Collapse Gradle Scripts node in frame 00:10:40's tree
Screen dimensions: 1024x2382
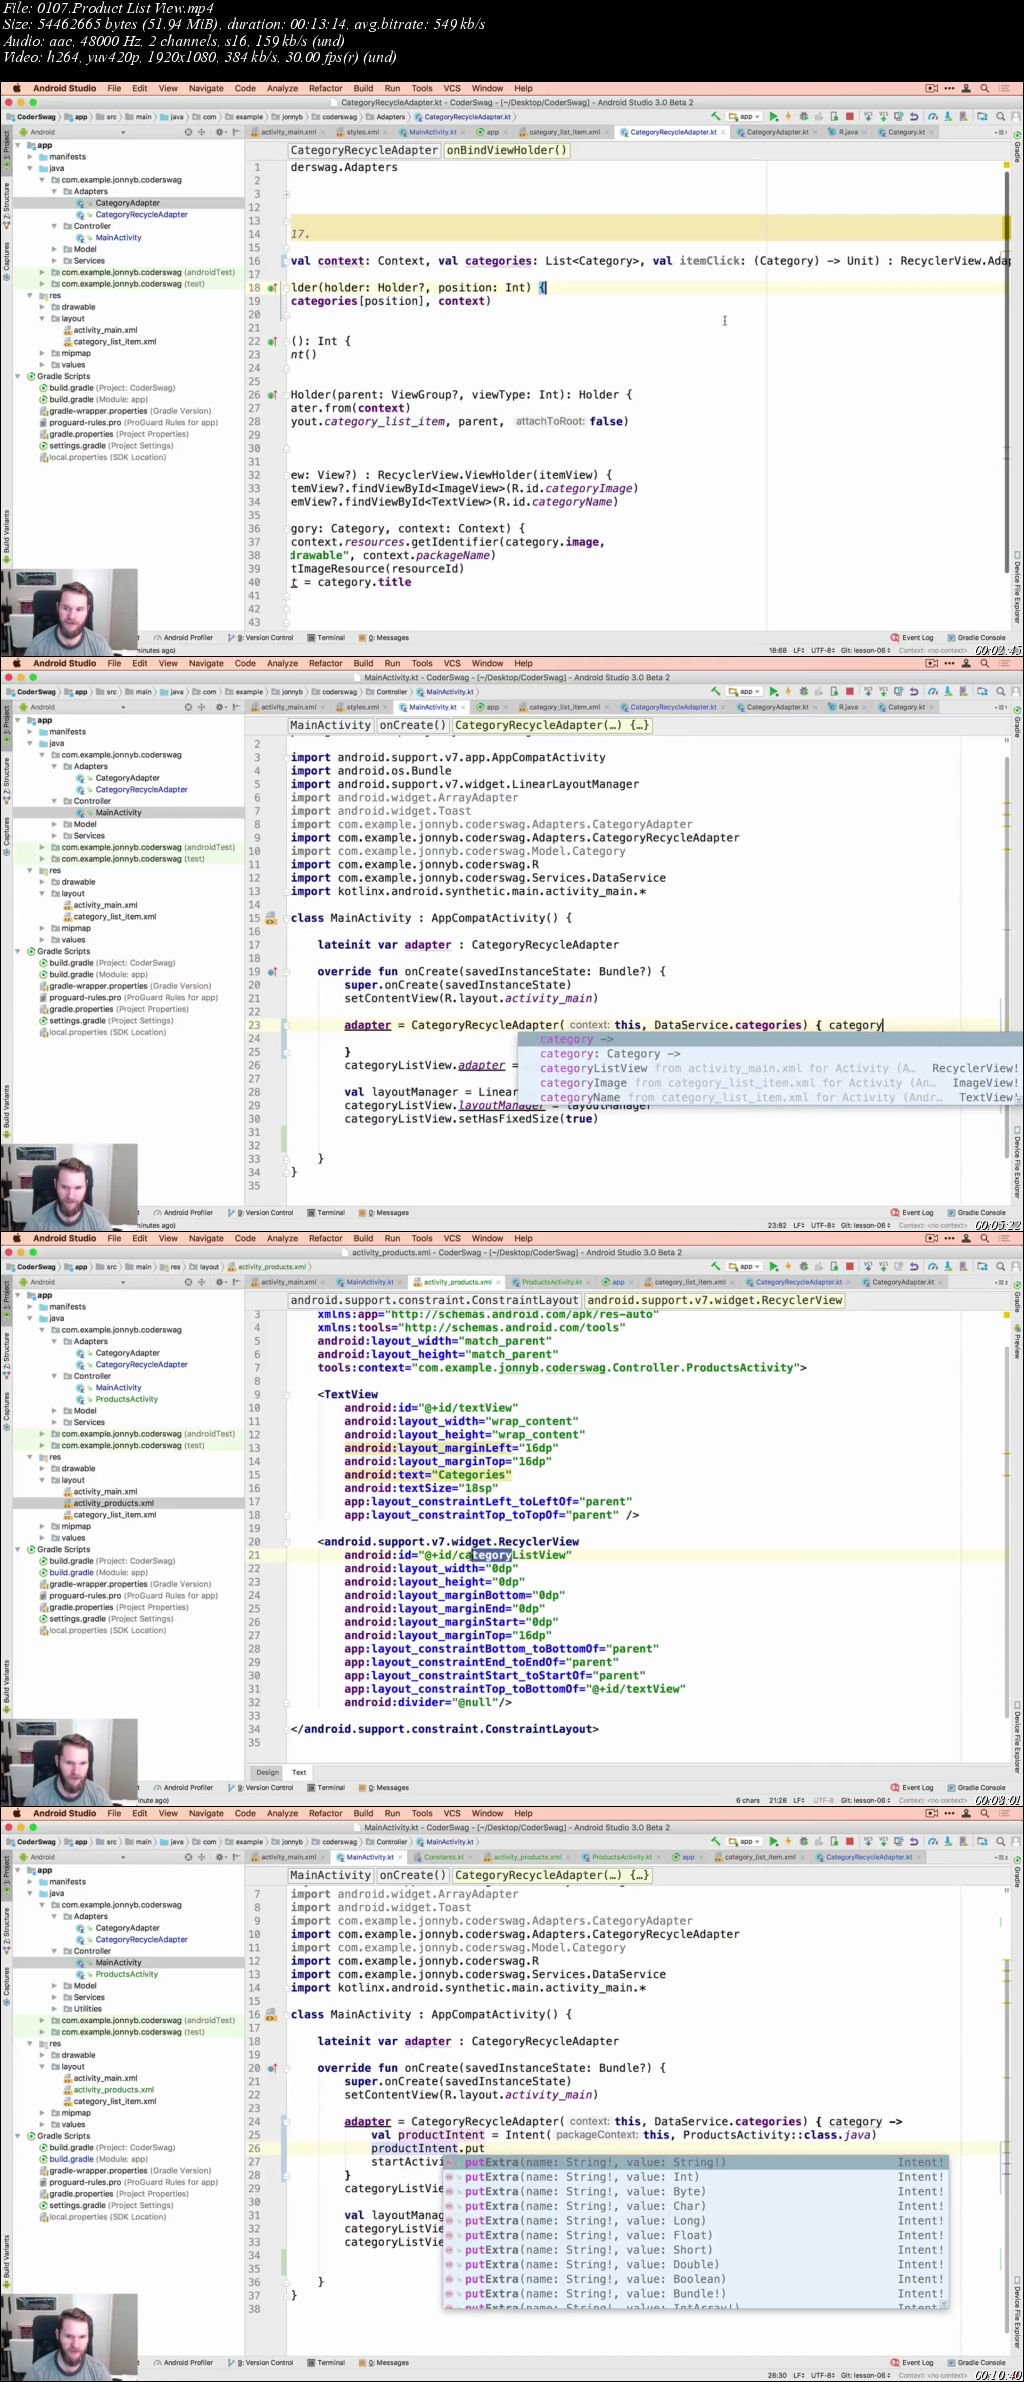click(x=19, y=2136)
